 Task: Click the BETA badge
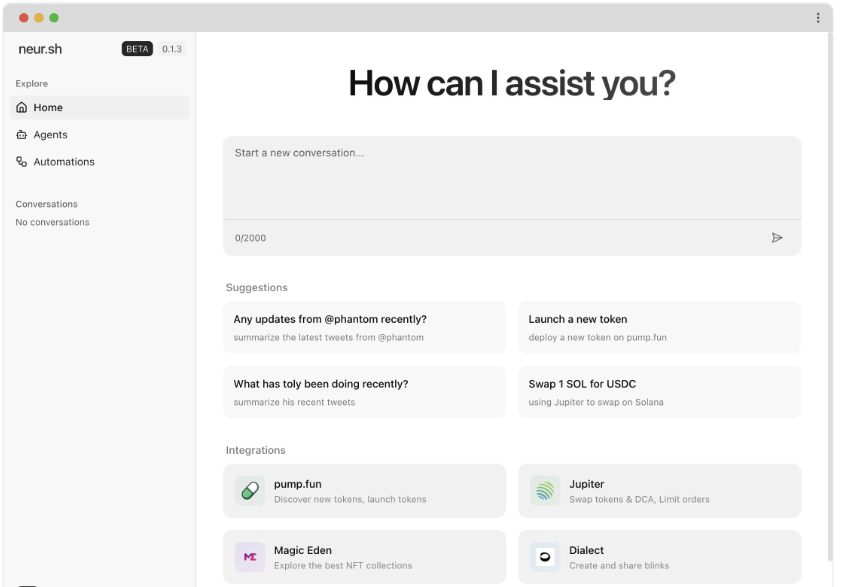137,49
